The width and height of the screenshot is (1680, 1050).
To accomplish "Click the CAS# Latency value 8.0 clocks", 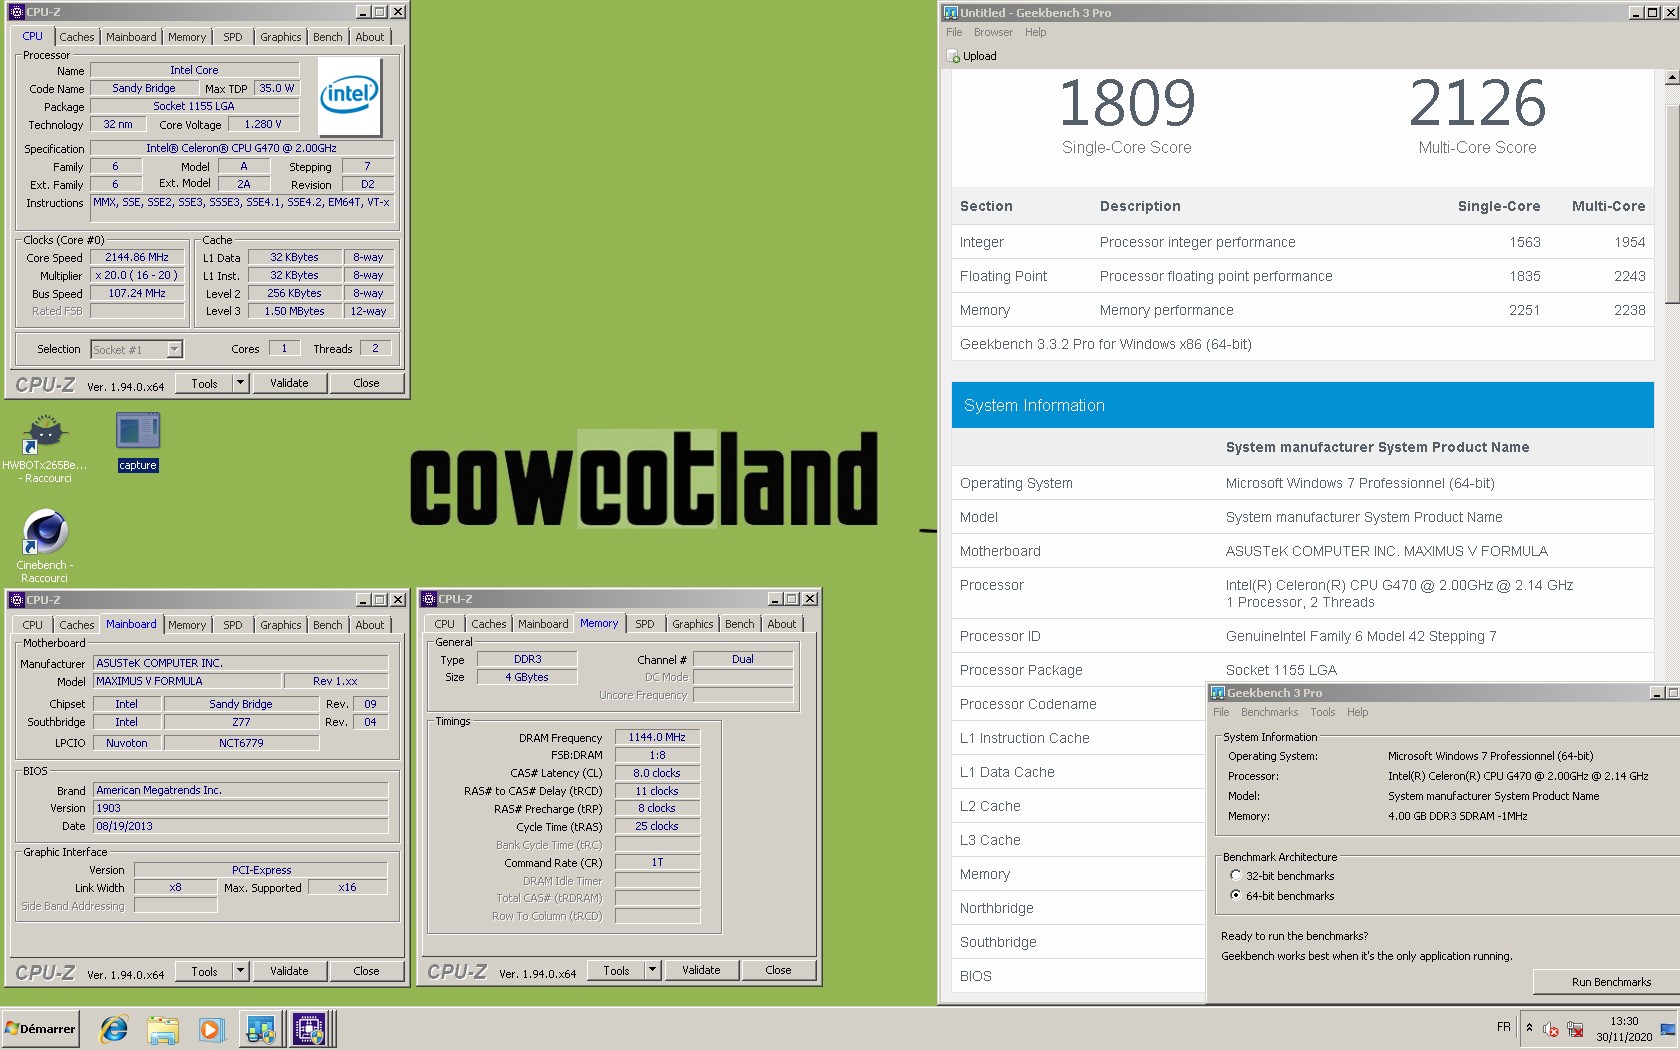I will (657, 773).
